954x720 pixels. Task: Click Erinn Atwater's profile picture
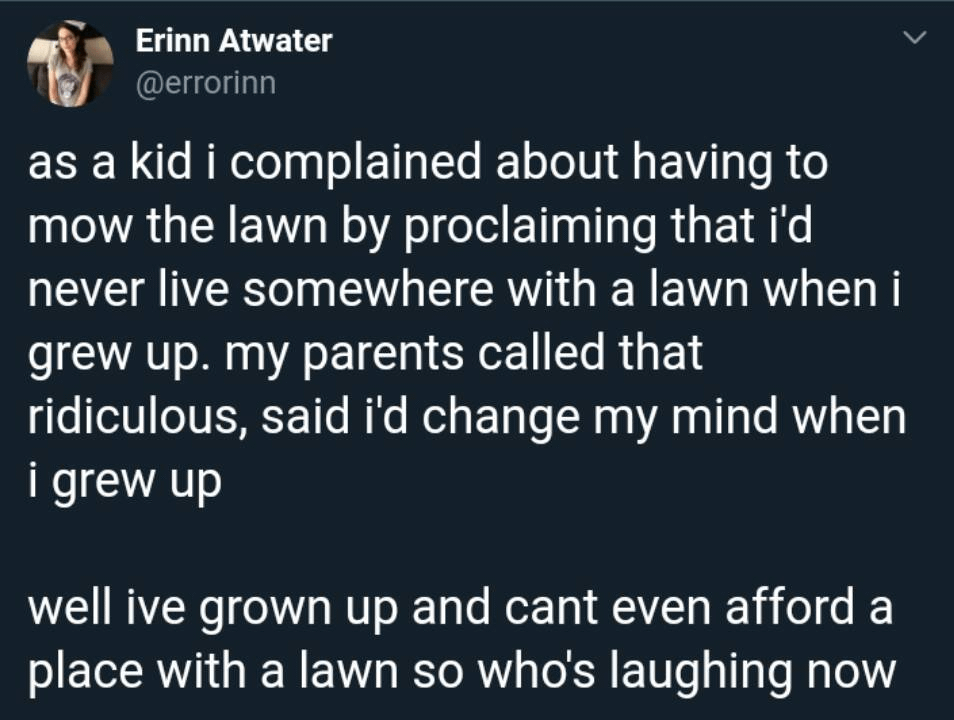point(70,63)
